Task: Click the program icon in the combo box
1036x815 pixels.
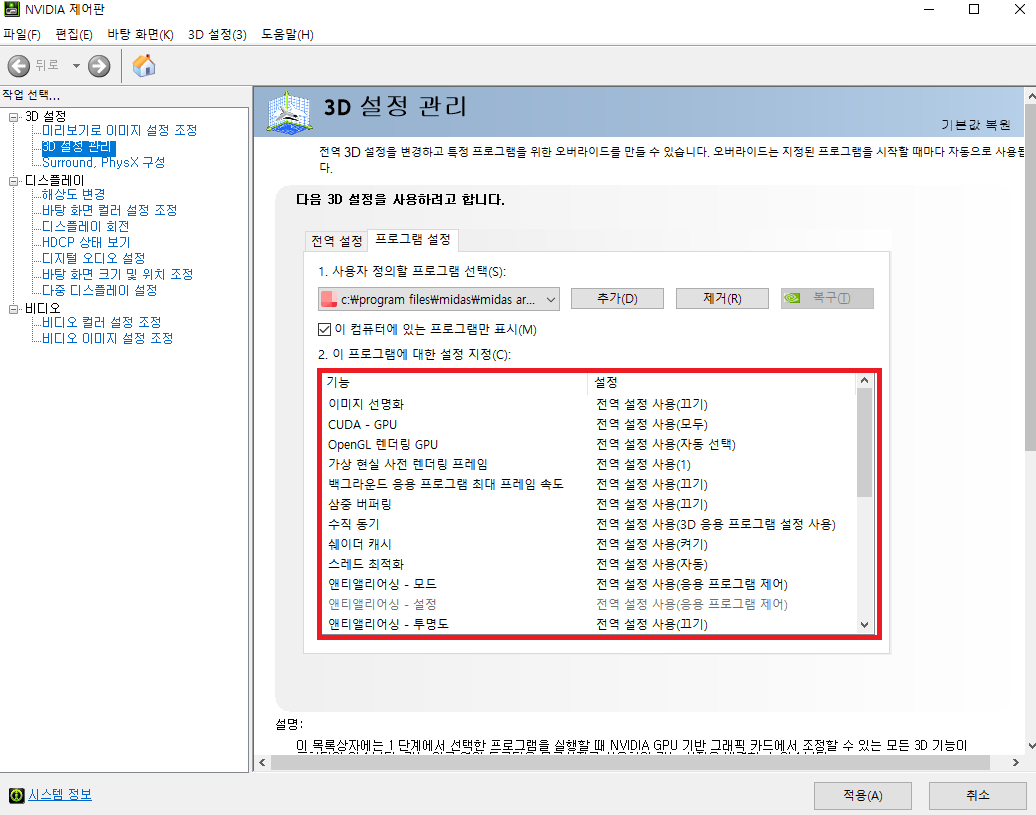Action: tap(328, 299)
